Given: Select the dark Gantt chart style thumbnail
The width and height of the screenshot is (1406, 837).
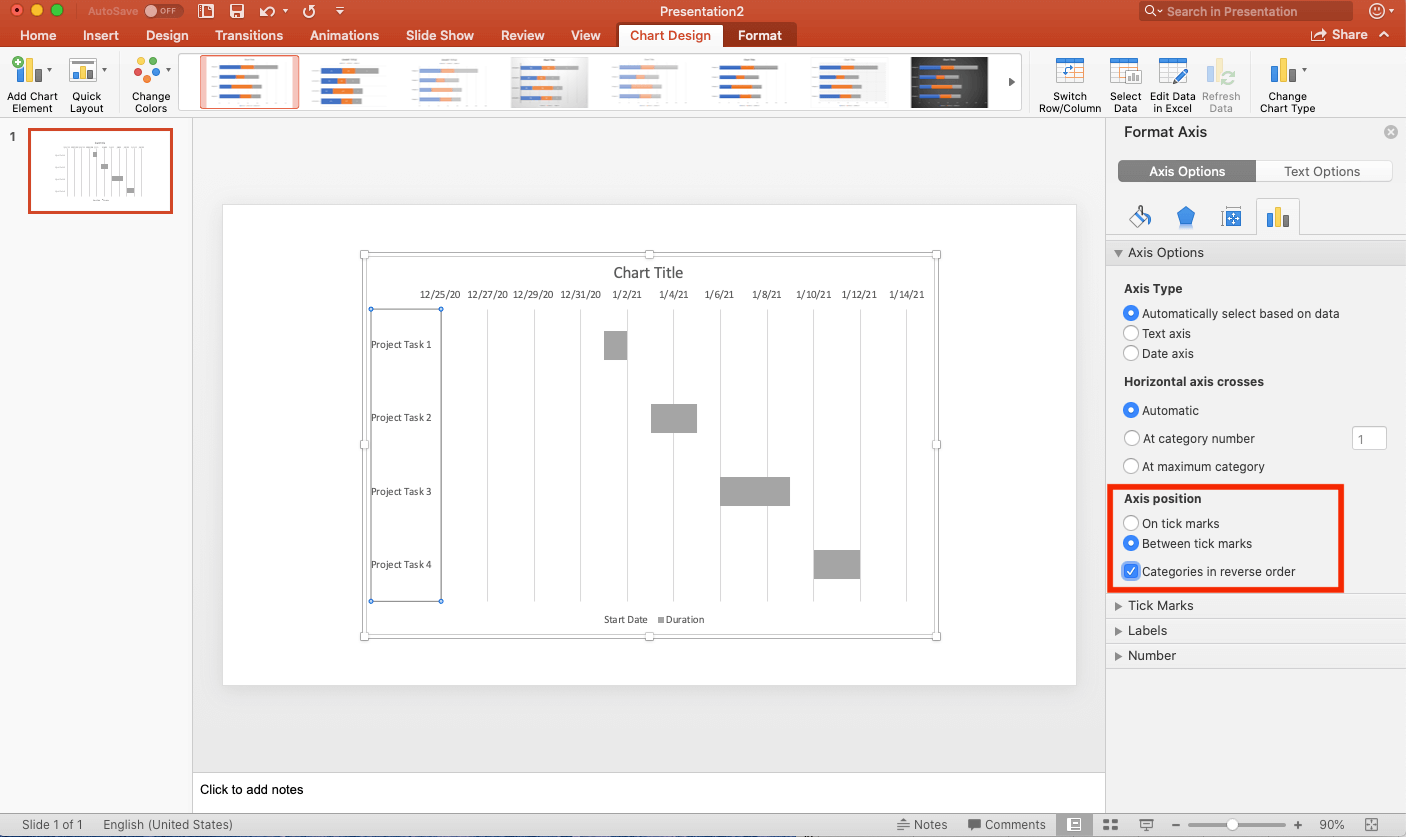Looking at the screenshot, I should pos(948,82).
